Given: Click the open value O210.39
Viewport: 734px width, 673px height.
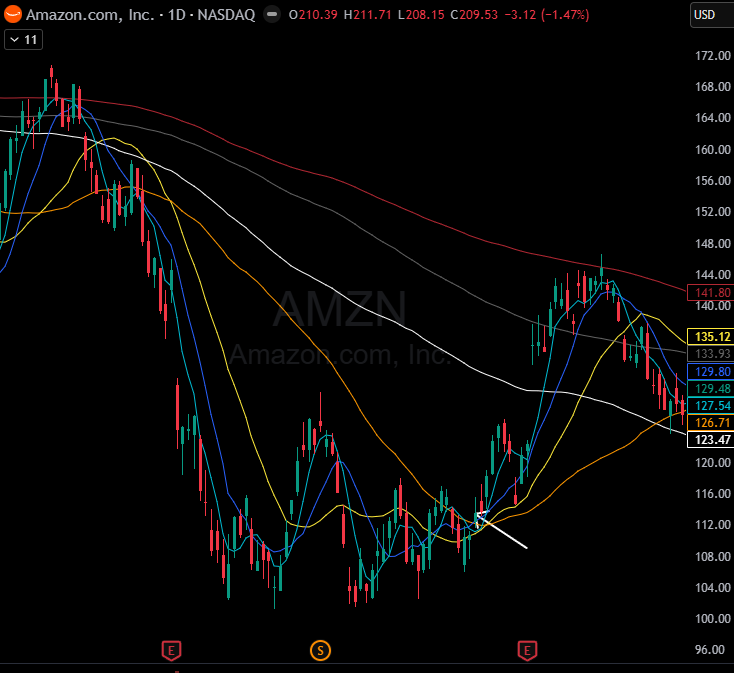Looking at the screenshot, I should [x=313, y=15].
